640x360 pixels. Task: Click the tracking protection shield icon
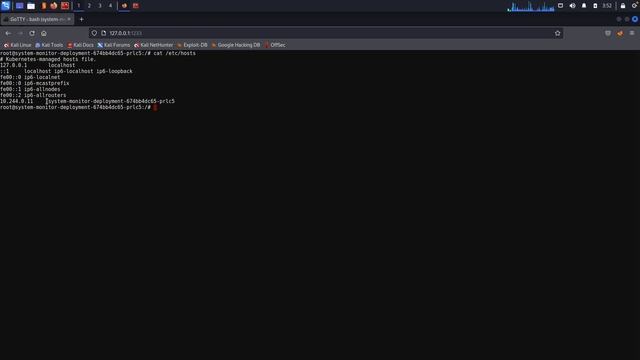[x=94, y=33]
